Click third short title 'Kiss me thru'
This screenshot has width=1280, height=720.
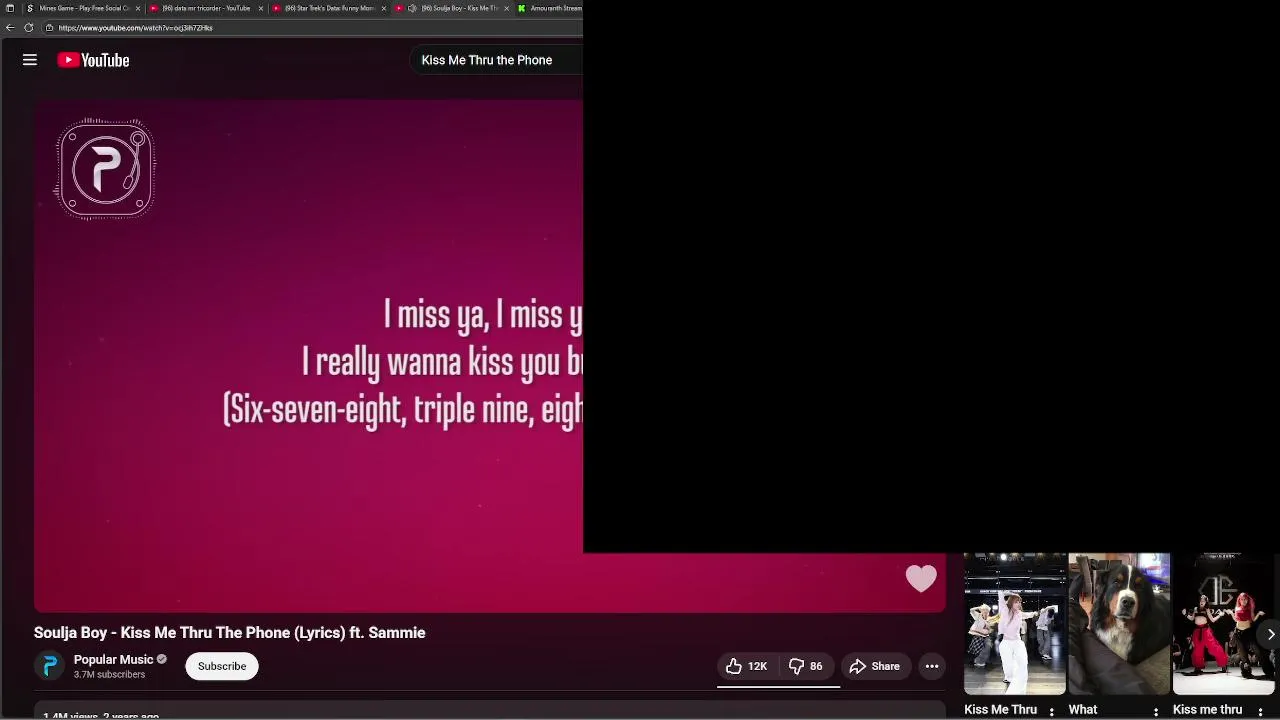1207,709
